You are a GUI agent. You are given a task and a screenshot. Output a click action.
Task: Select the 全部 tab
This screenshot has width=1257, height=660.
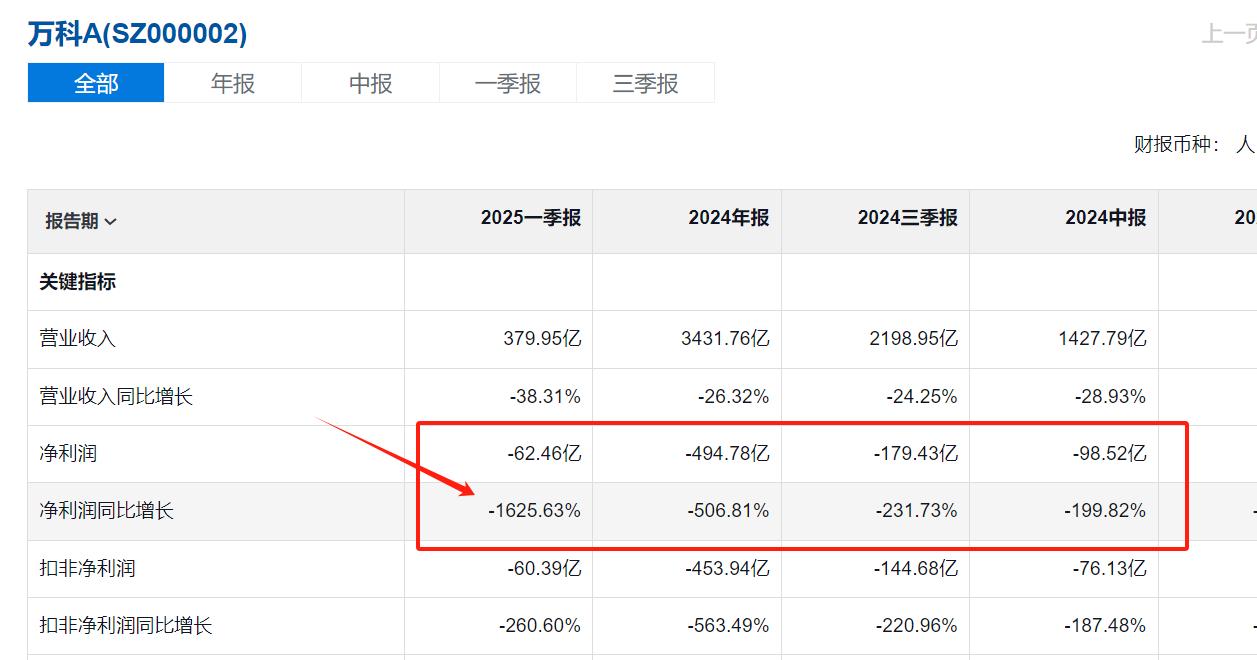click(x=96, y=83)
